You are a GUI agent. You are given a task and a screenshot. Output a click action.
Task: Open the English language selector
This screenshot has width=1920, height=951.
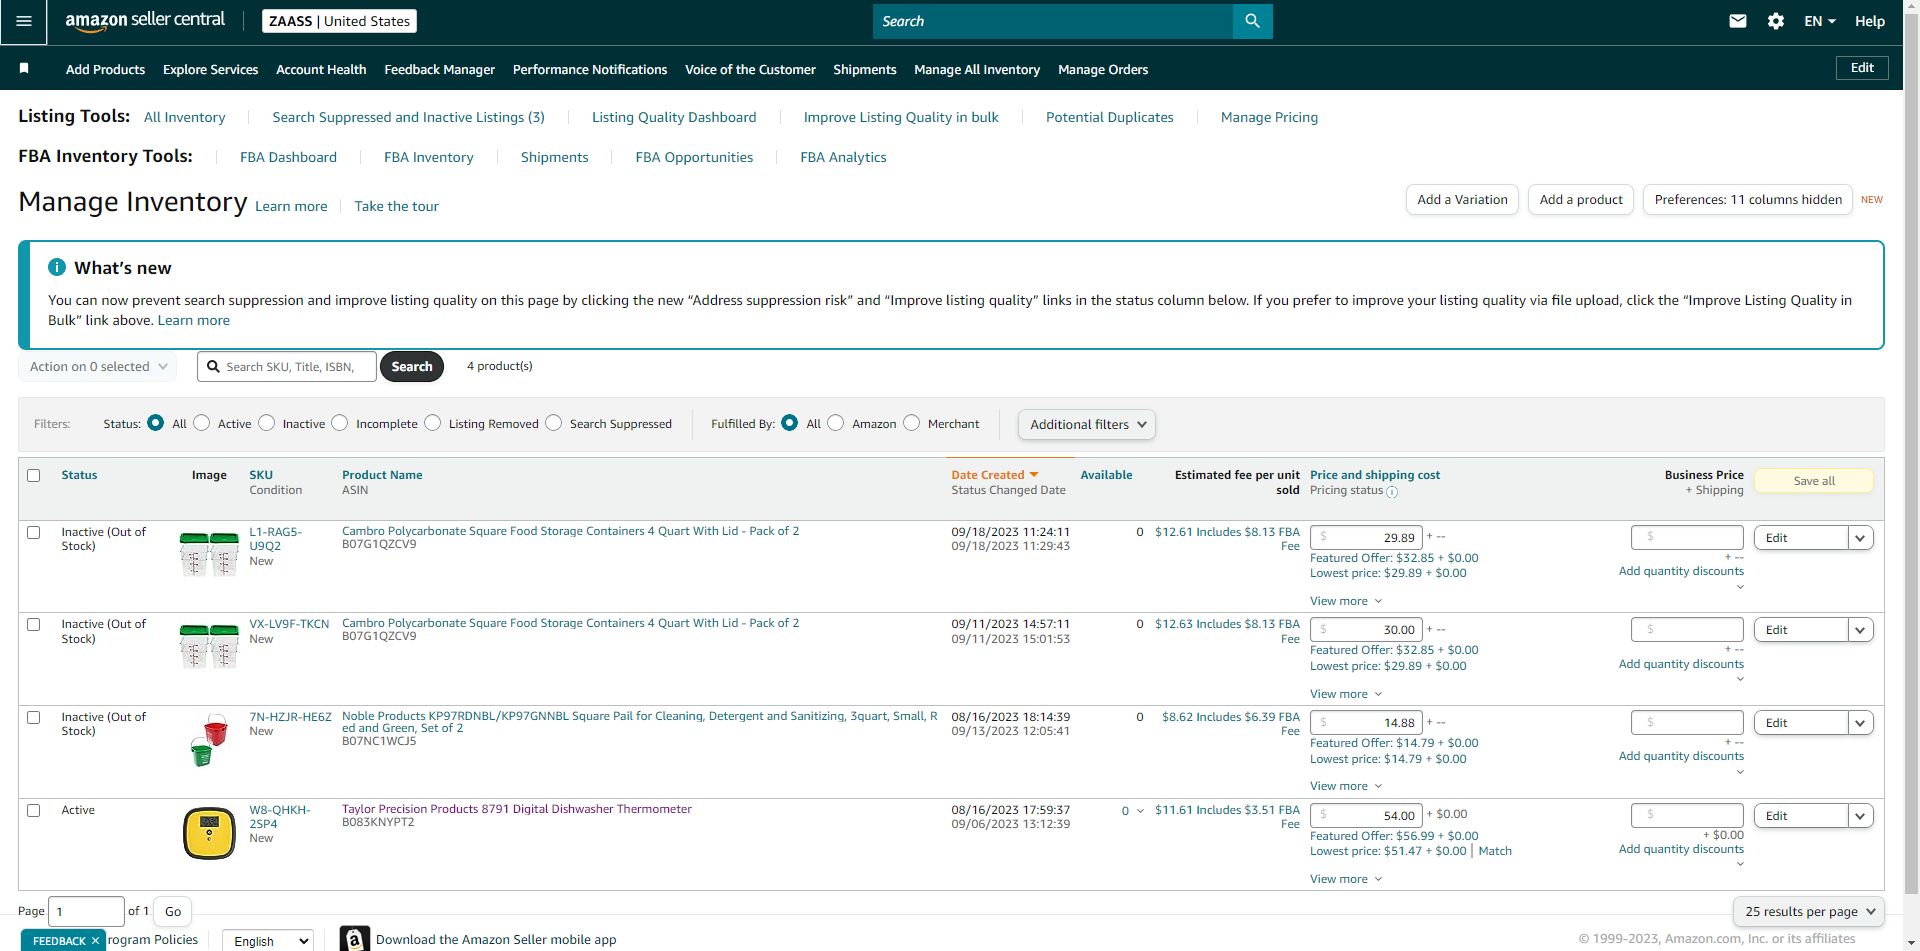267,941
